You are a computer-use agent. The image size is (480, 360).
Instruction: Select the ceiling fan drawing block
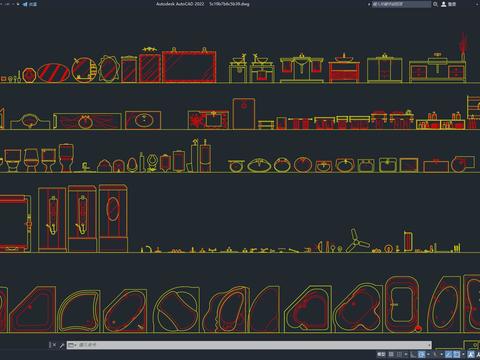click(x=357, y=241)
